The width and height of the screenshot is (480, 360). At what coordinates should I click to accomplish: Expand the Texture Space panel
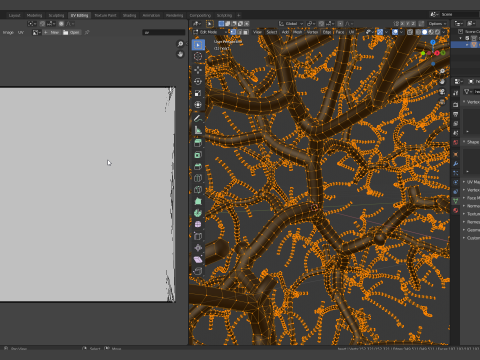click(x=471, y=214)
